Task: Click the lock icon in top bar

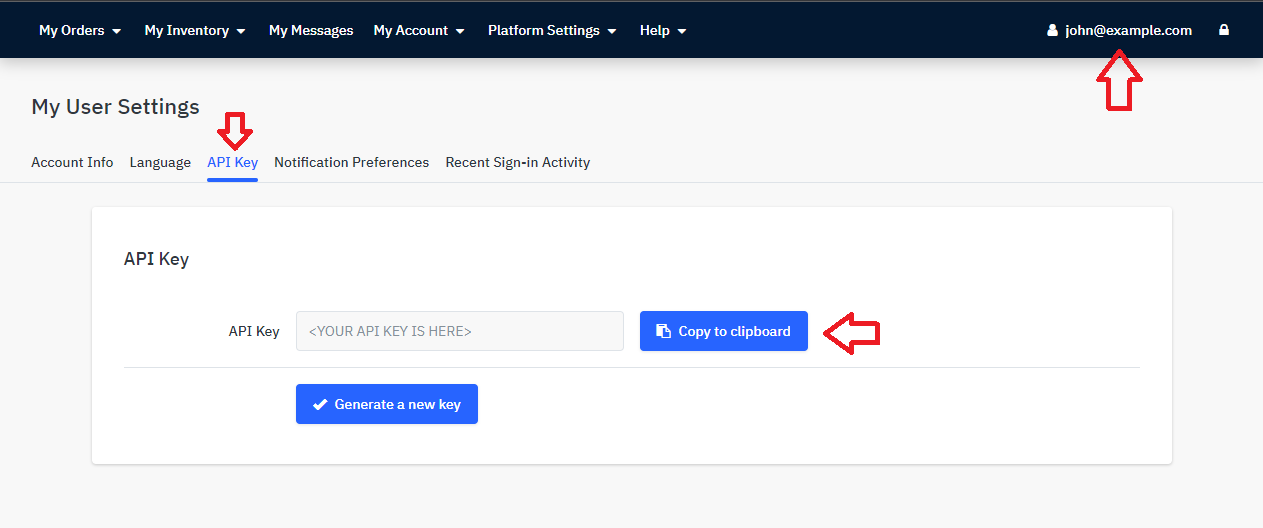Action: pos(1224,30)
